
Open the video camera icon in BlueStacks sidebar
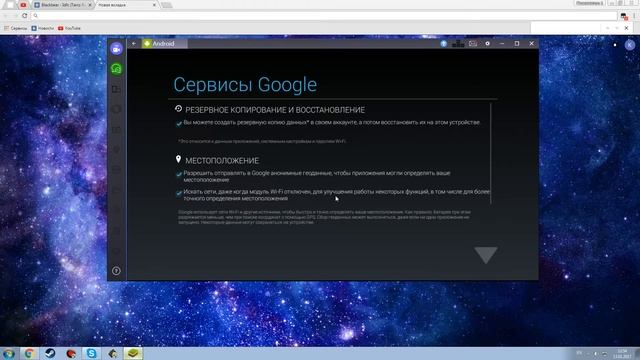[x=116, y=49]
